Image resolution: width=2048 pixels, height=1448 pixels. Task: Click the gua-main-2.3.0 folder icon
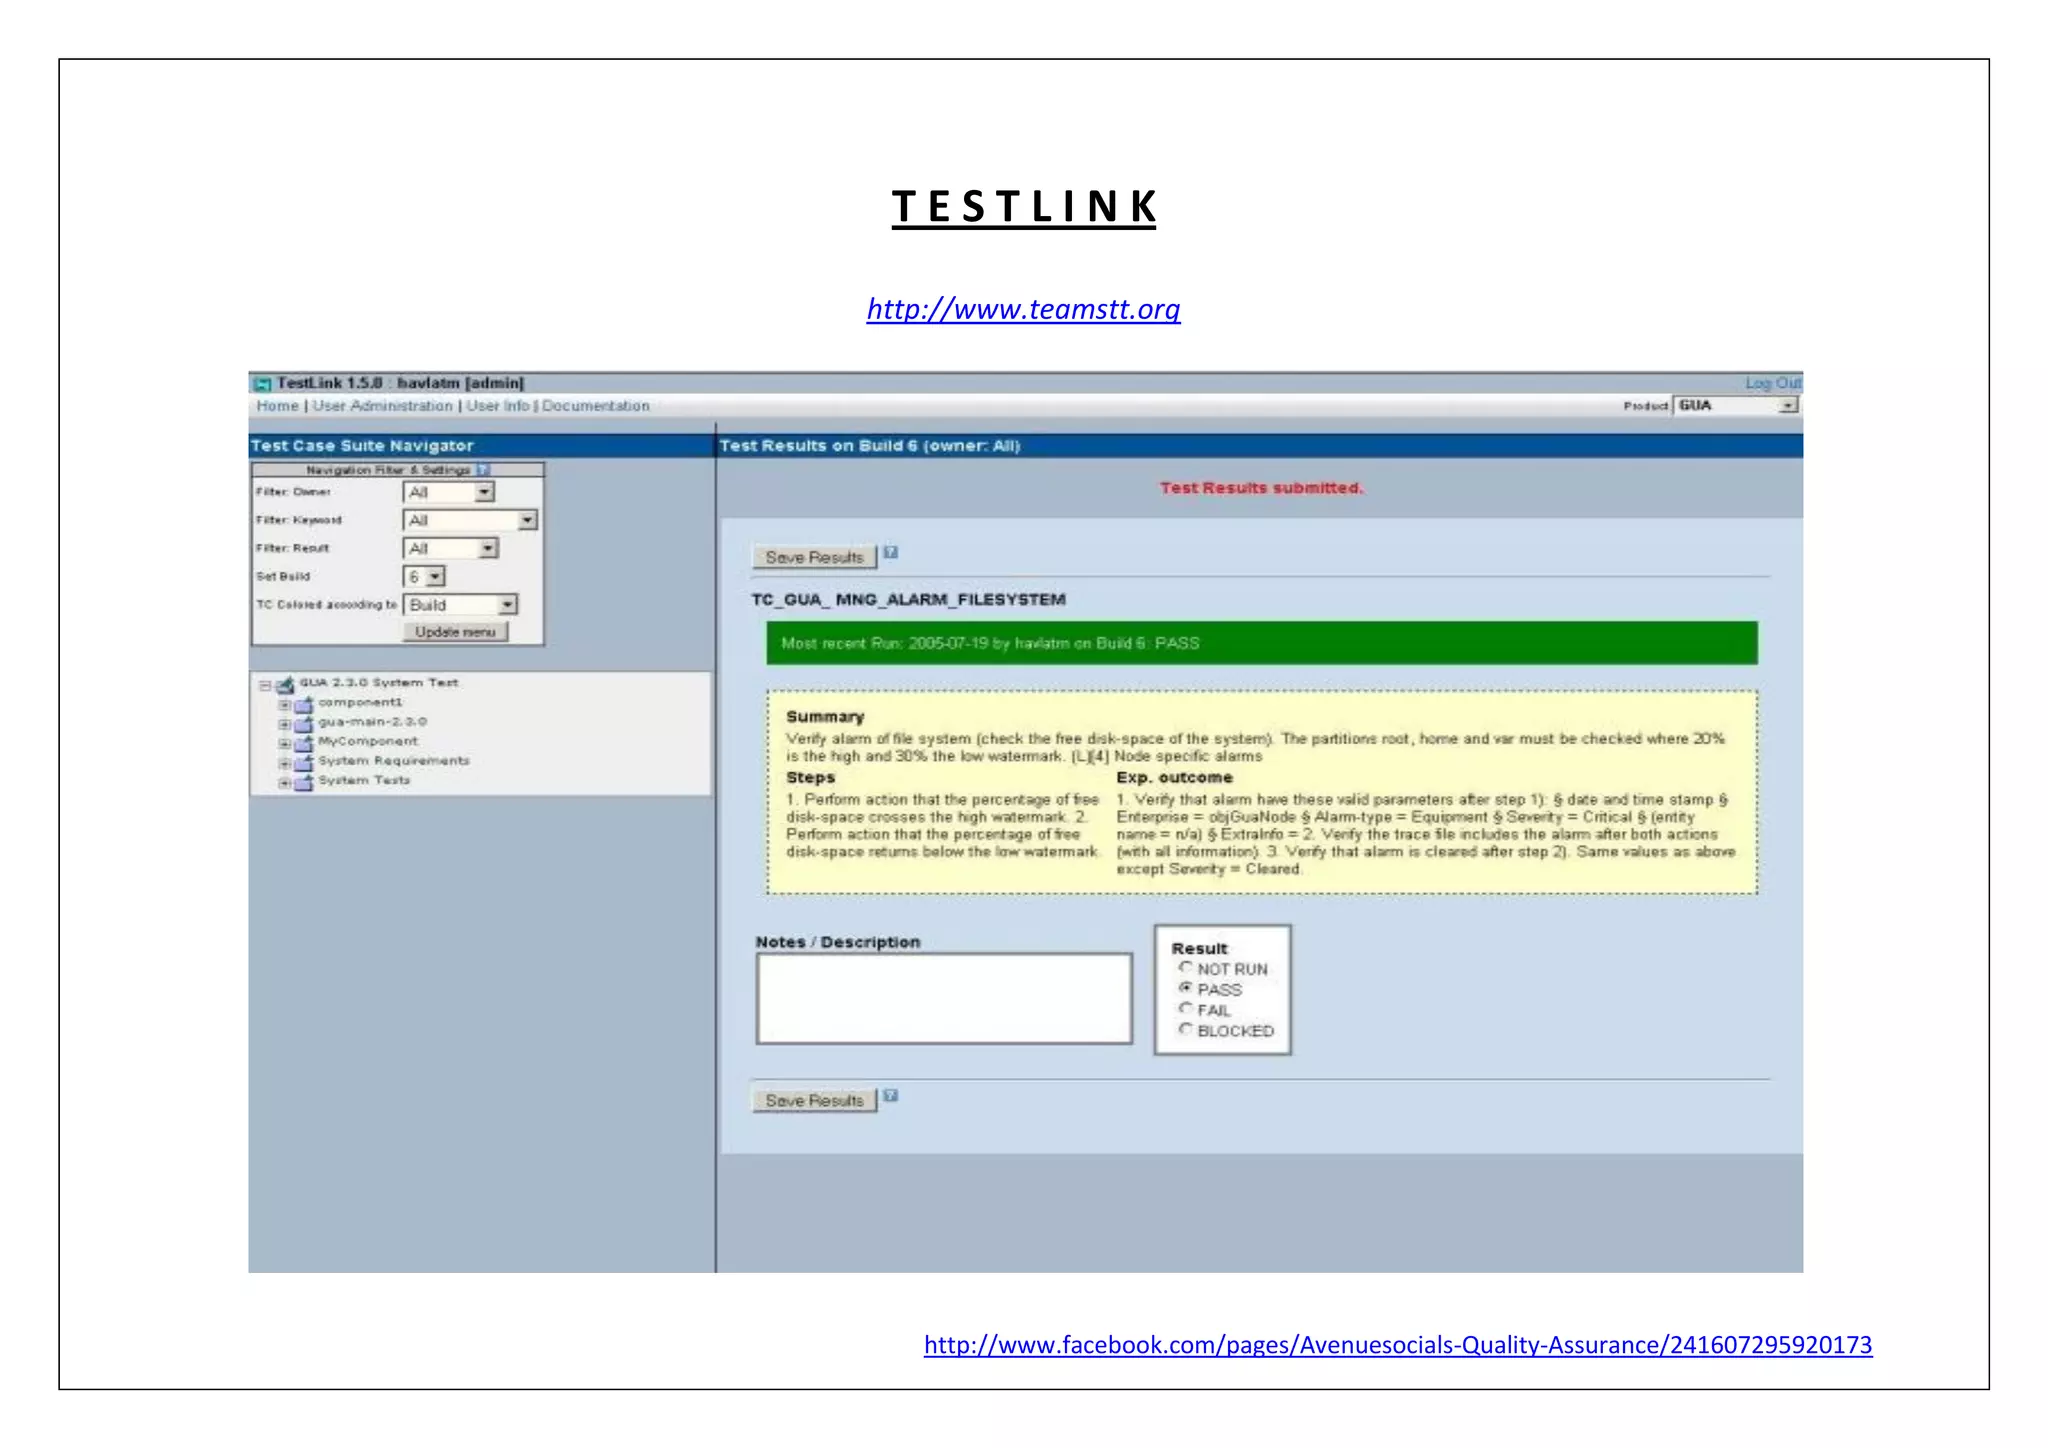click(x=304, y=724)
